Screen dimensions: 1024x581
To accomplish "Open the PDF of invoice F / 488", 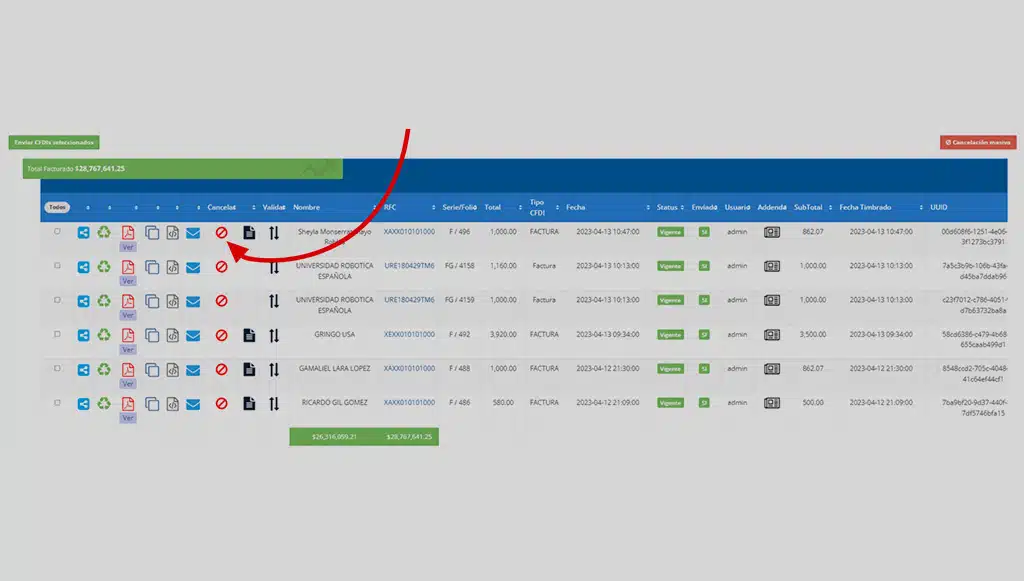I will coord(127,369).
